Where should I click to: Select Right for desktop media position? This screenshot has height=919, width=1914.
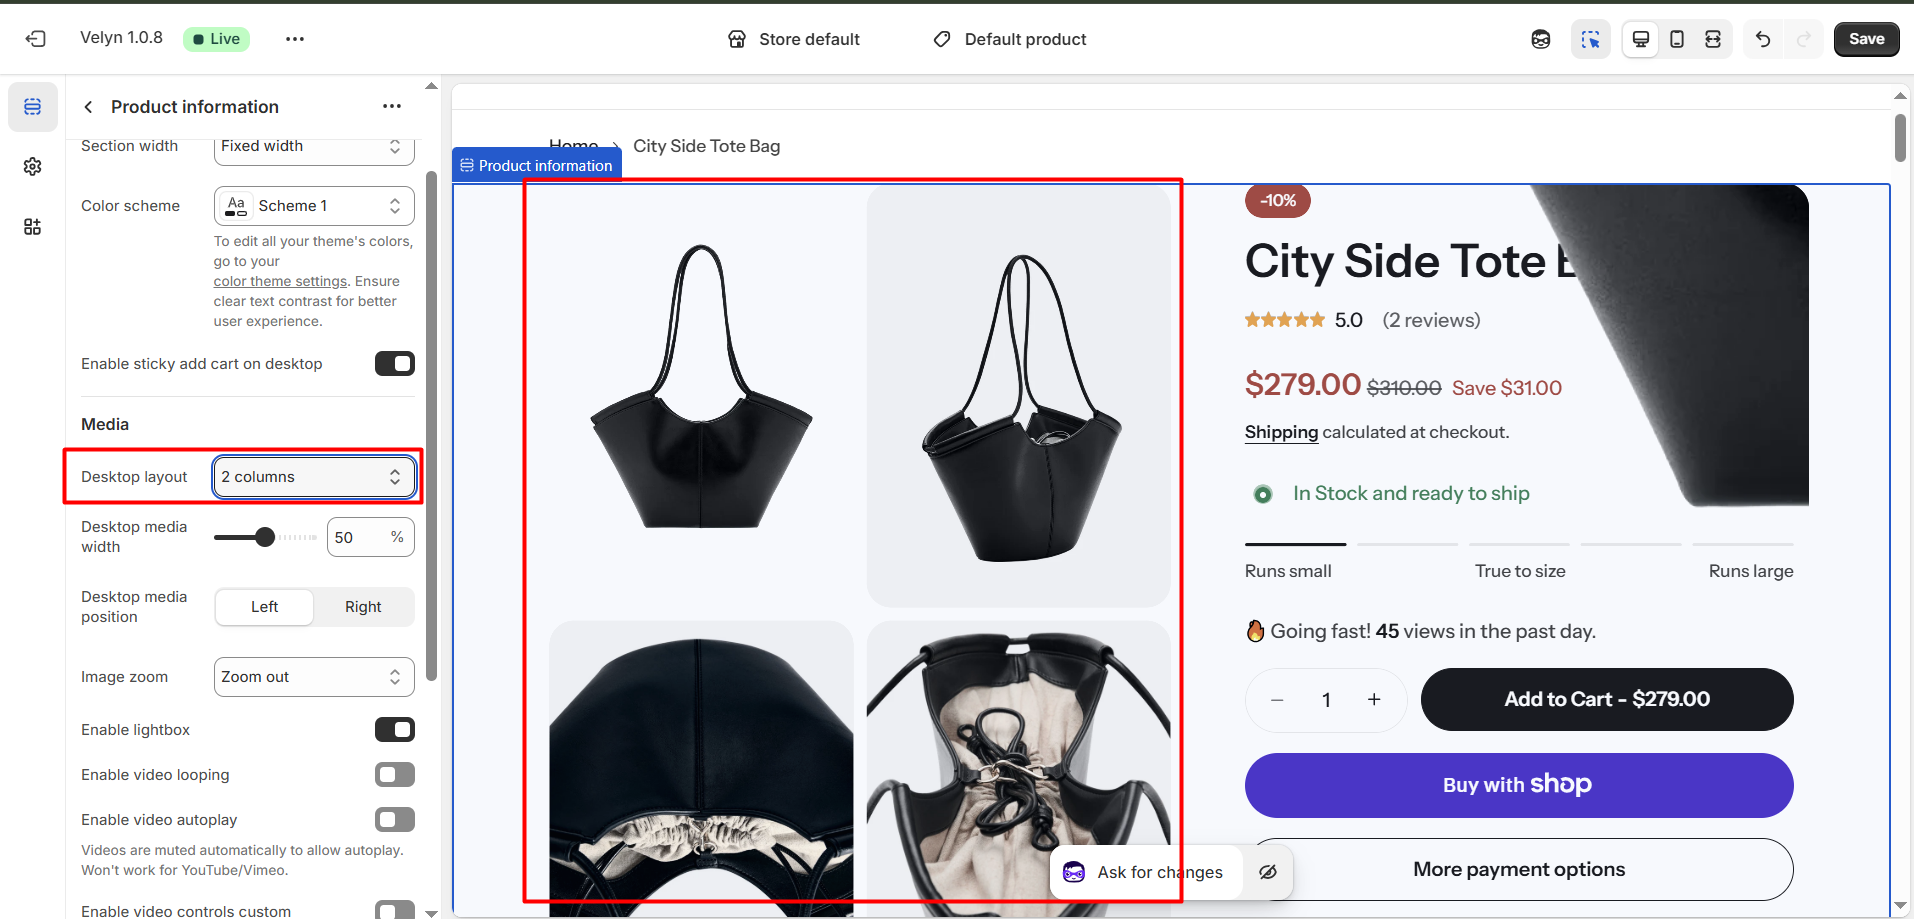click(x=363, y=607)
